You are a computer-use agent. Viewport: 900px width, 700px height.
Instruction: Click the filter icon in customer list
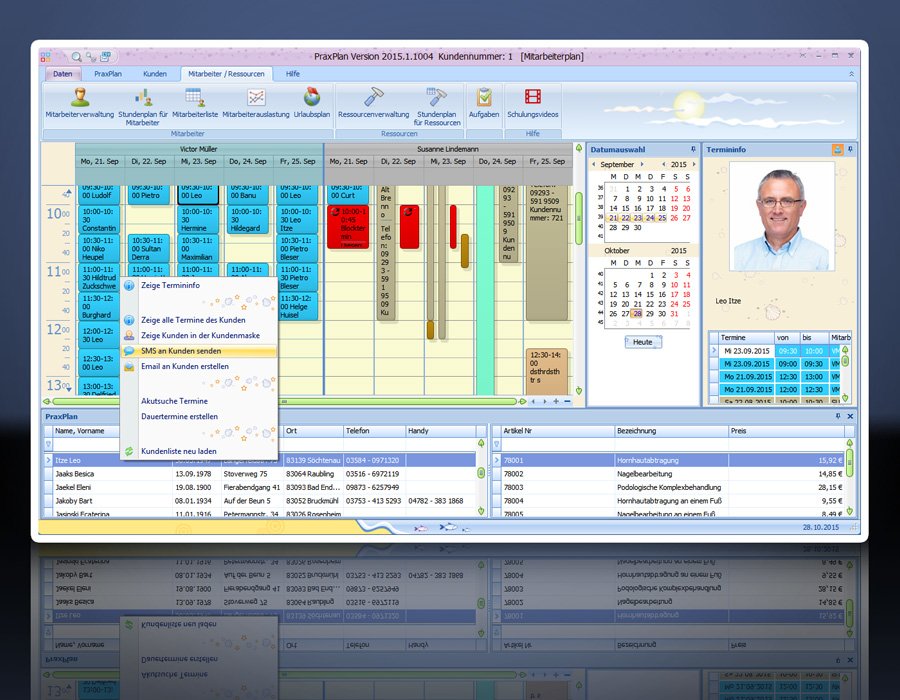coord(48,444)
